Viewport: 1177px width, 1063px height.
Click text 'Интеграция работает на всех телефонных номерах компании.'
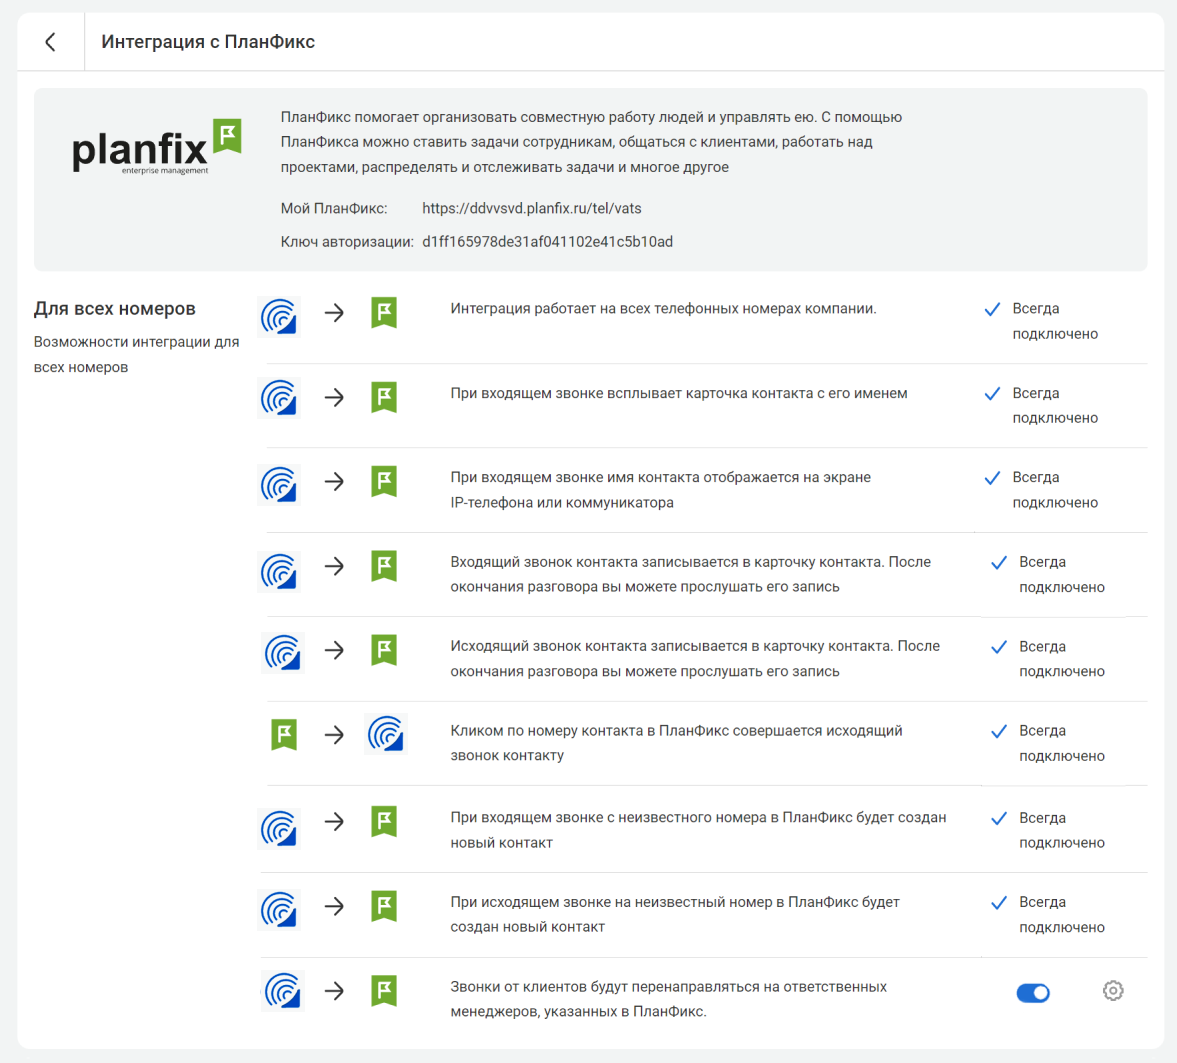(664, 309)
